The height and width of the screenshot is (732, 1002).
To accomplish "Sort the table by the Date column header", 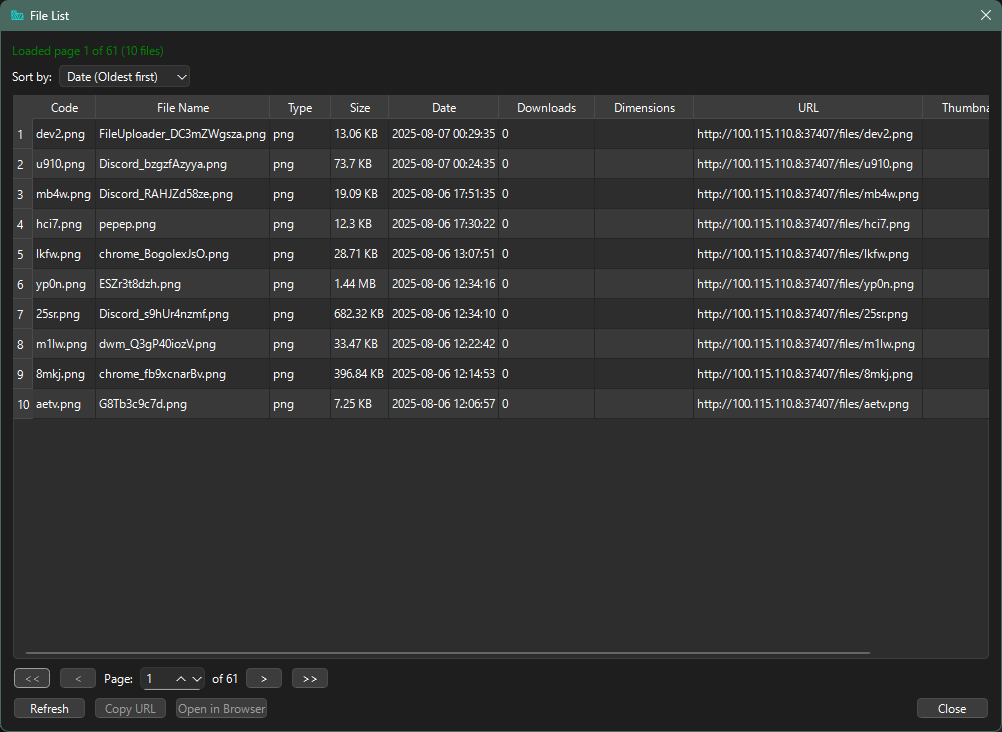I will pos(443,108).
